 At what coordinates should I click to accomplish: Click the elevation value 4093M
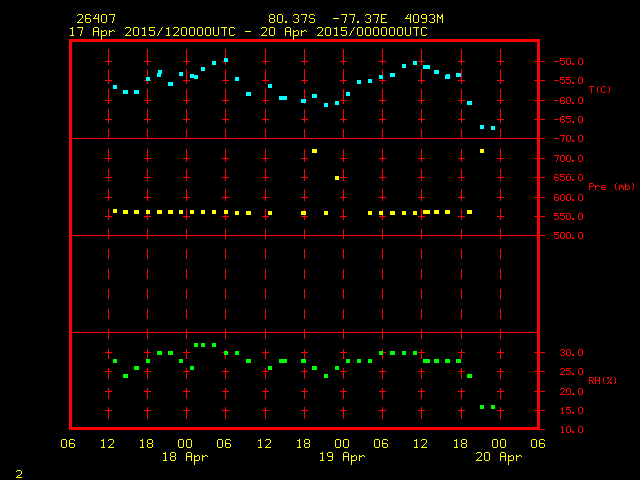coord(424,19)
